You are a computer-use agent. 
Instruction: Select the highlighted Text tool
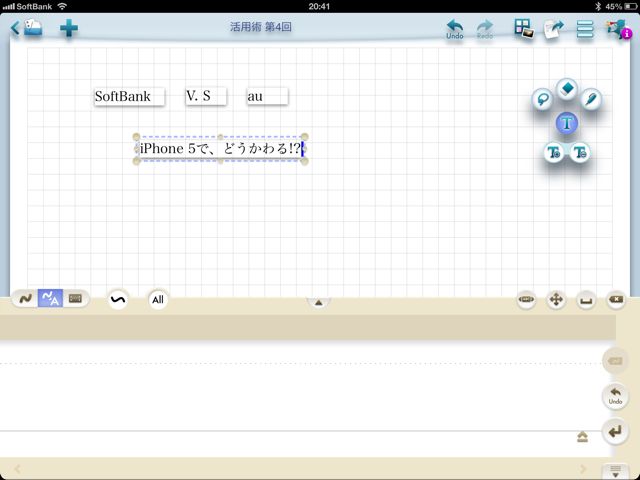(x=567, y=123)
